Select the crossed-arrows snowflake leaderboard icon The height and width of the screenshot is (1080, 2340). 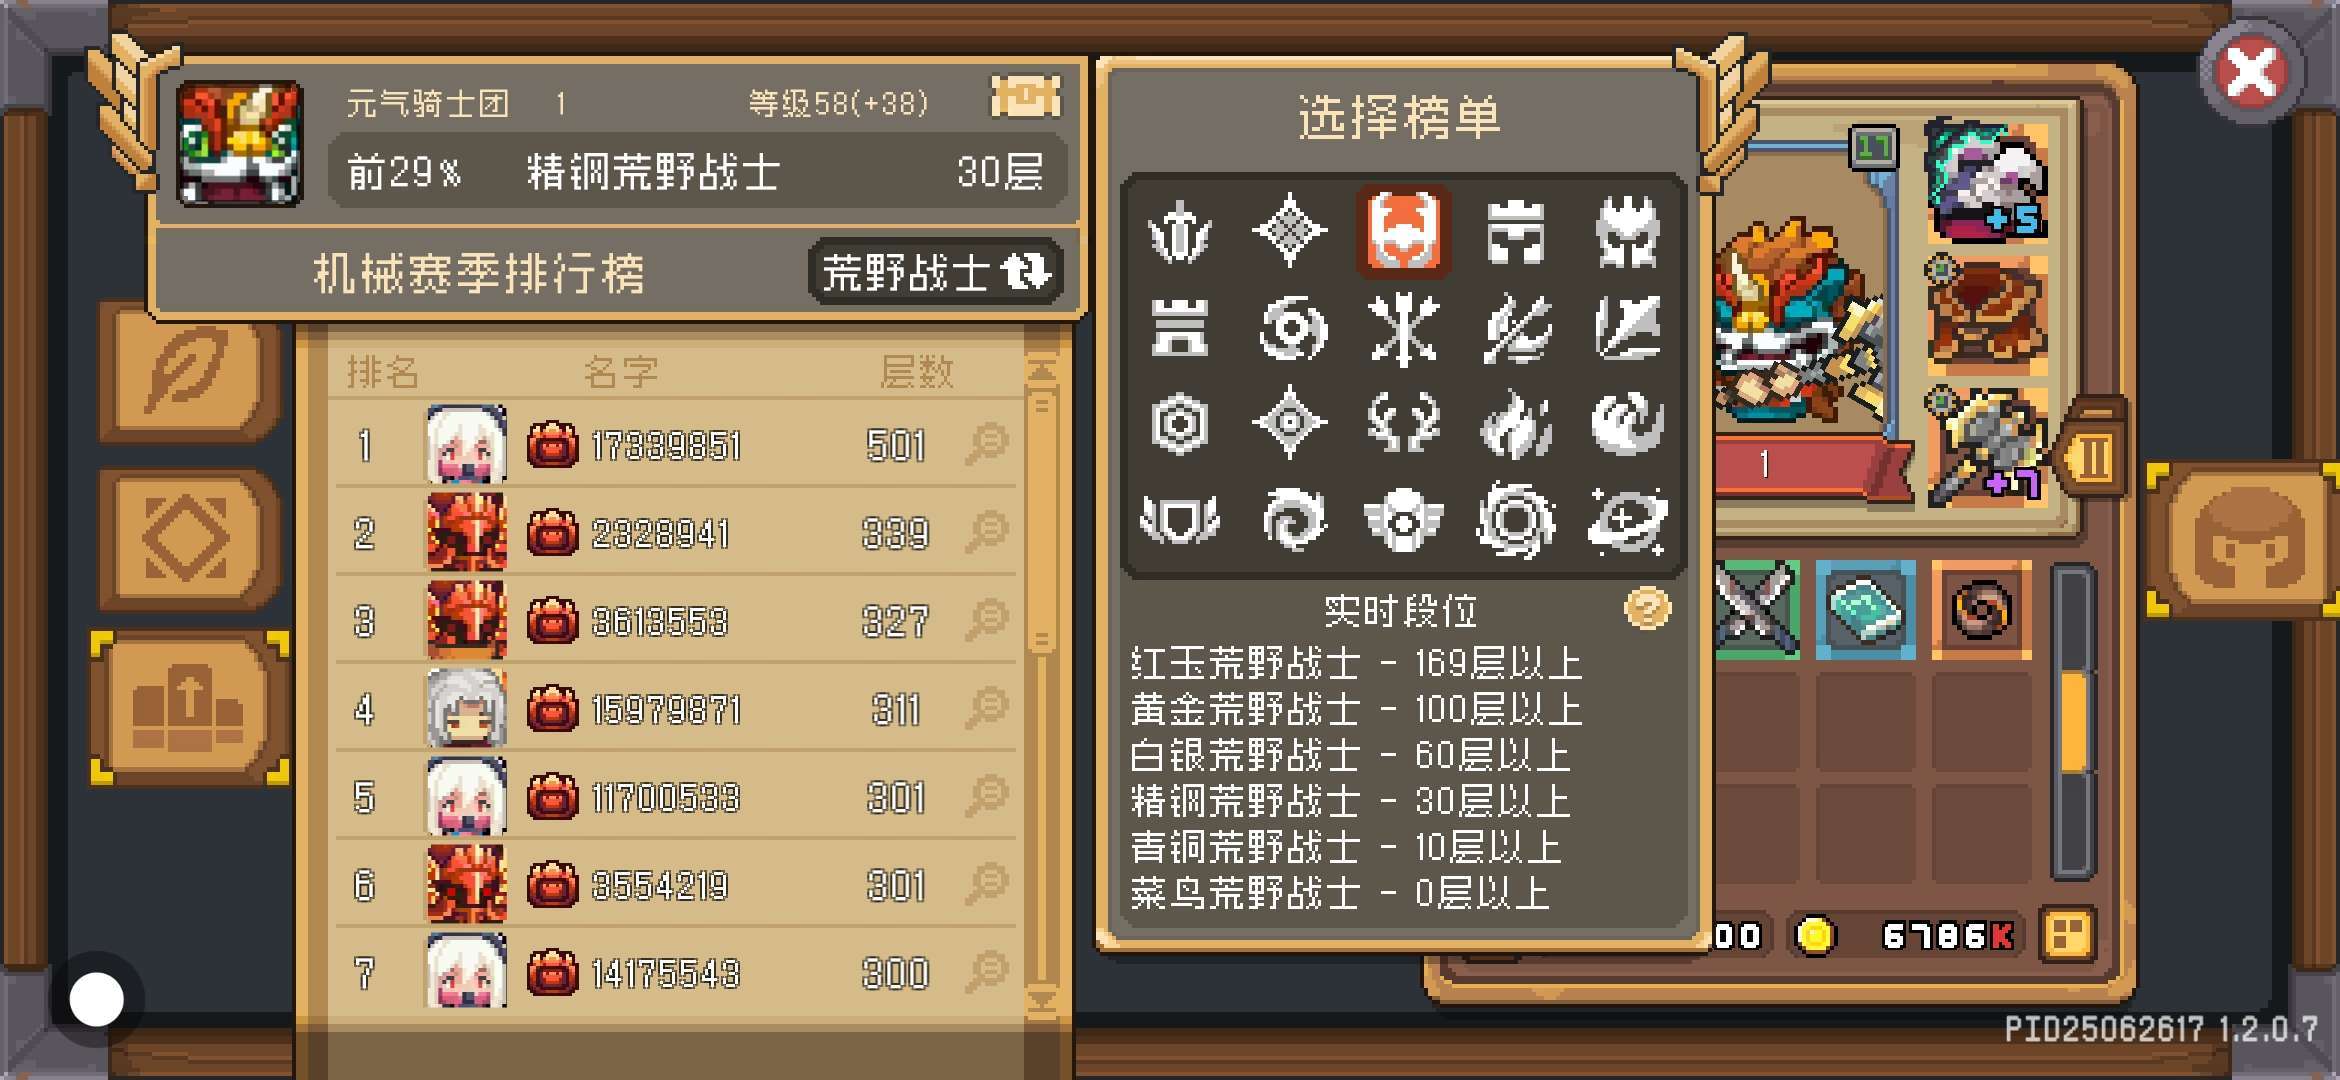1403,329
